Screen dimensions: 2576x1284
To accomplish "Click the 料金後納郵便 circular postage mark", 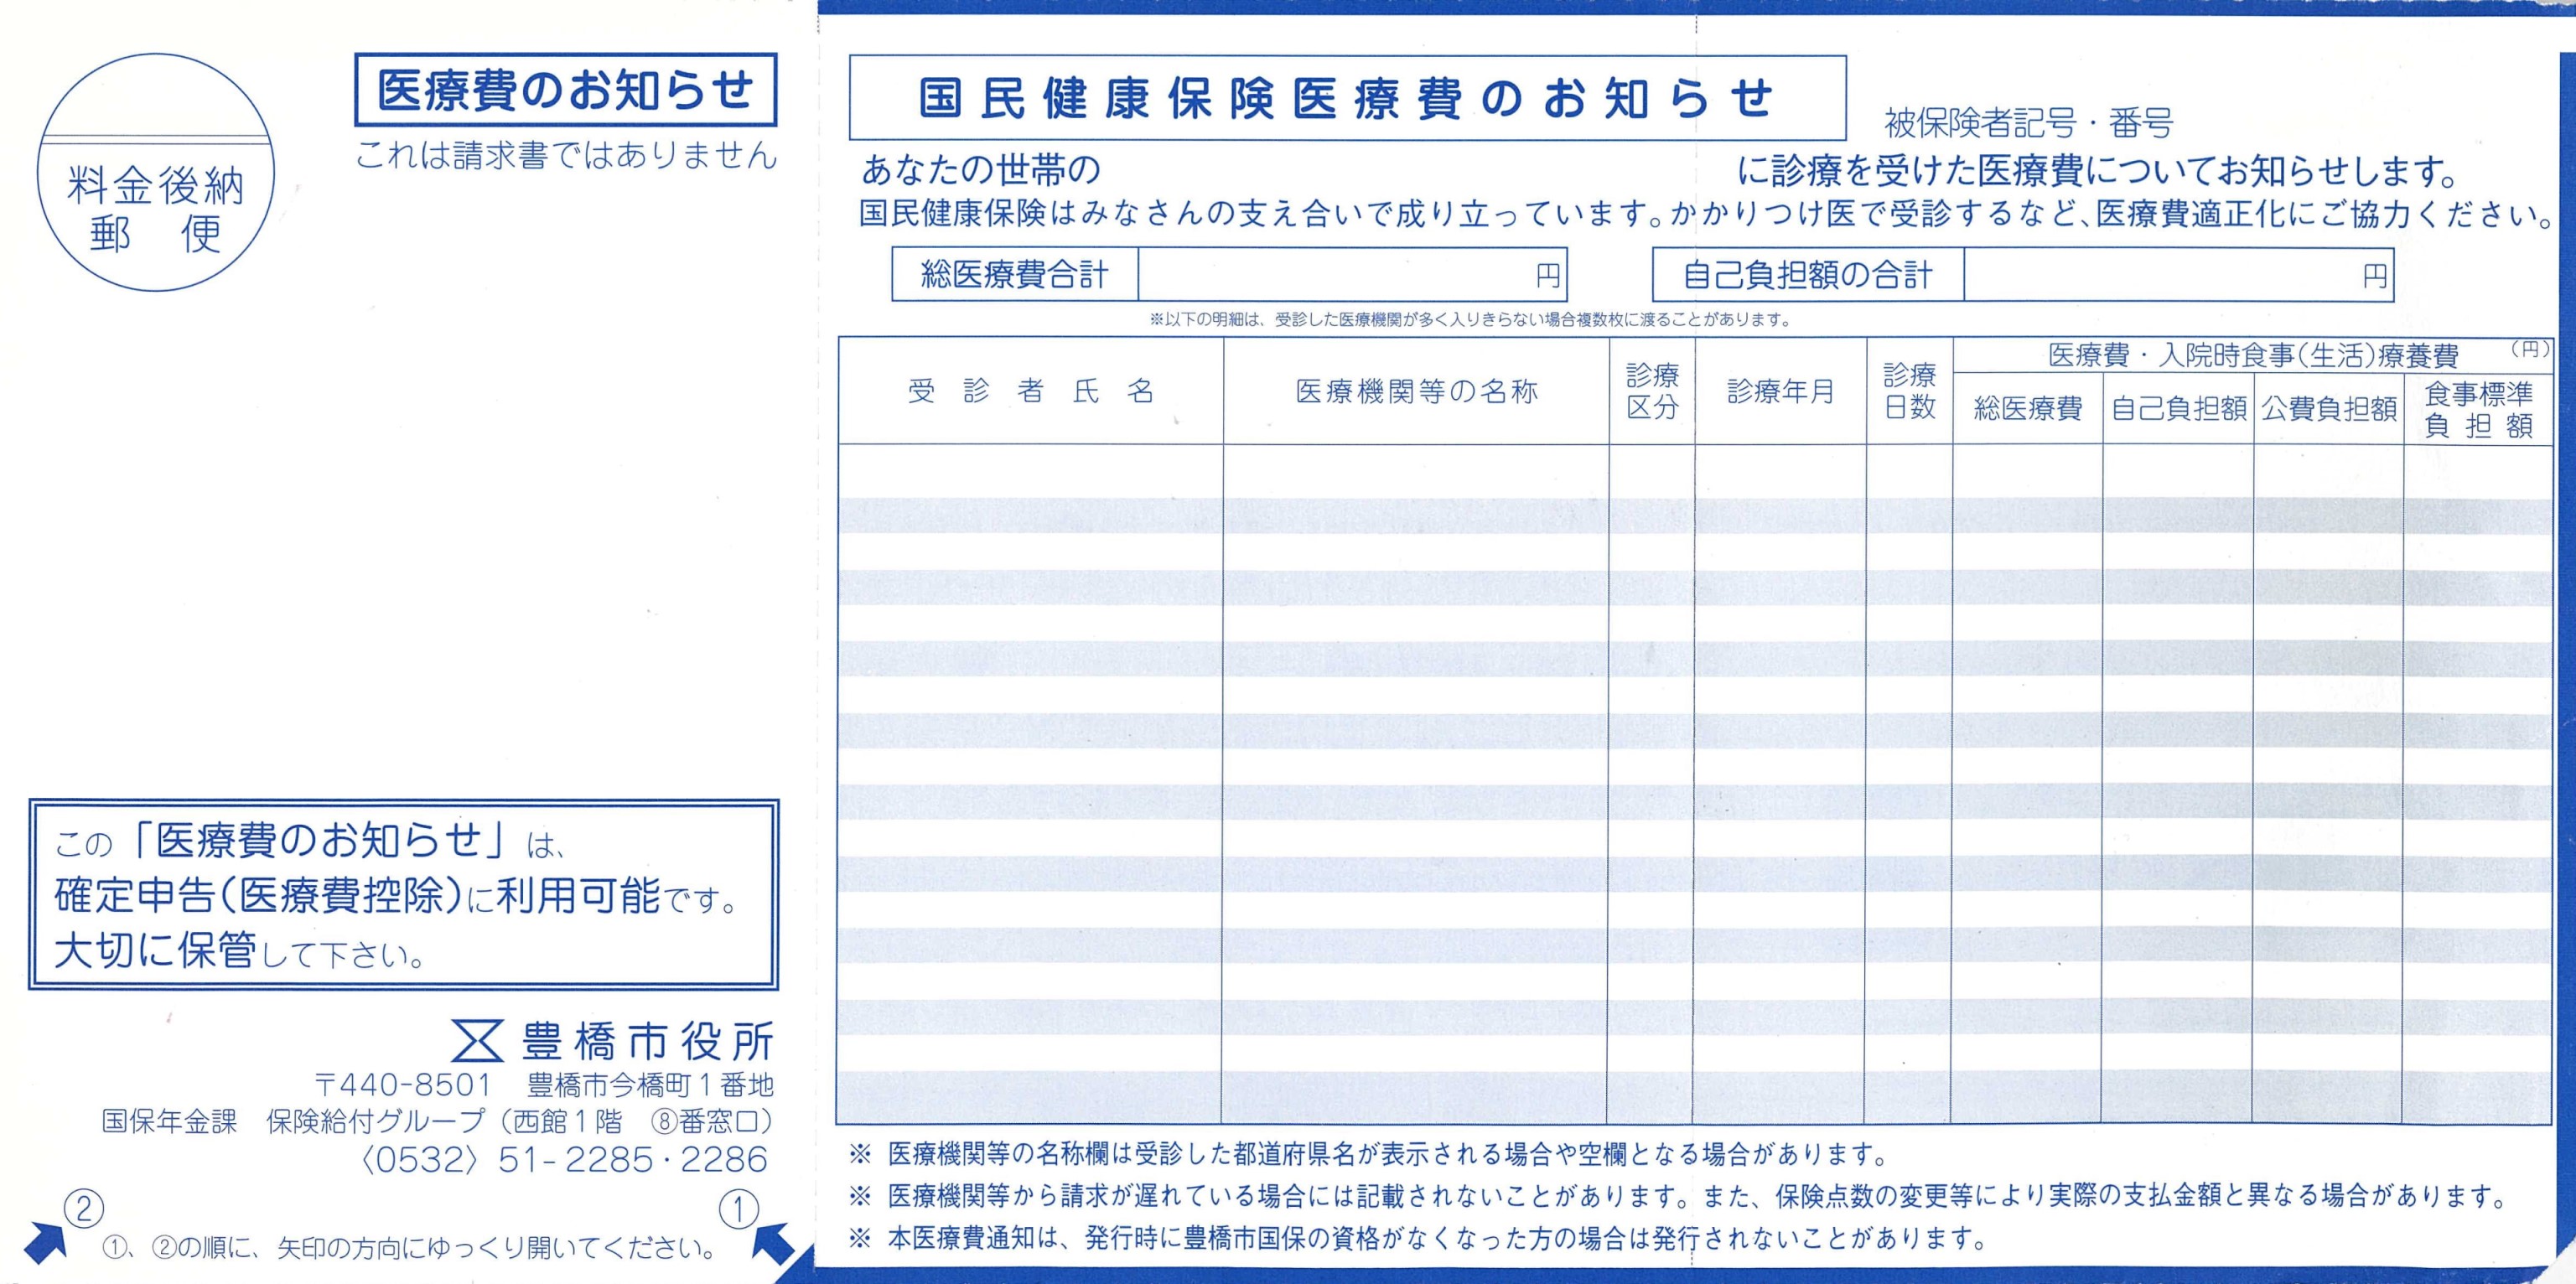I will [x=155, y=172].
